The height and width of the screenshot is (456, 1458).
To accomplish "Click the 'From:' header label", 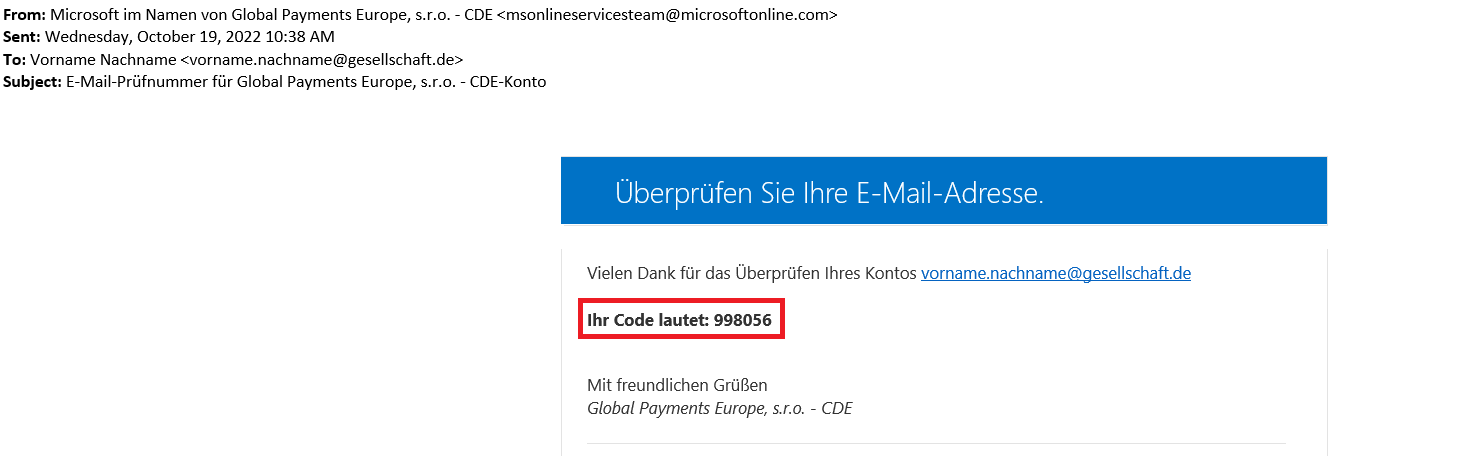I will click(24, 15).
